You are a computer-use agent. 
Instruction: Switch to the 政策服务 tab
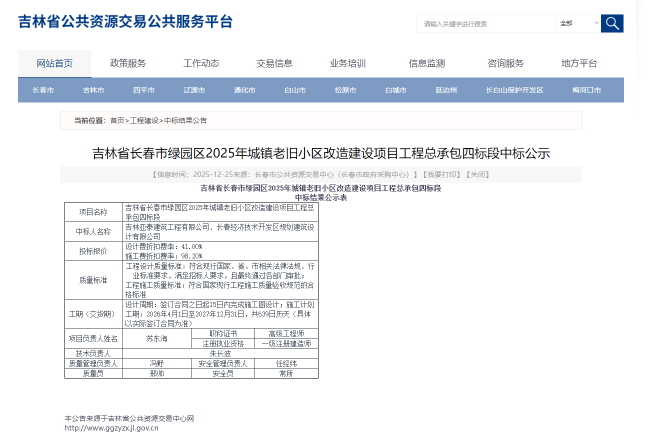pos(128,63)
